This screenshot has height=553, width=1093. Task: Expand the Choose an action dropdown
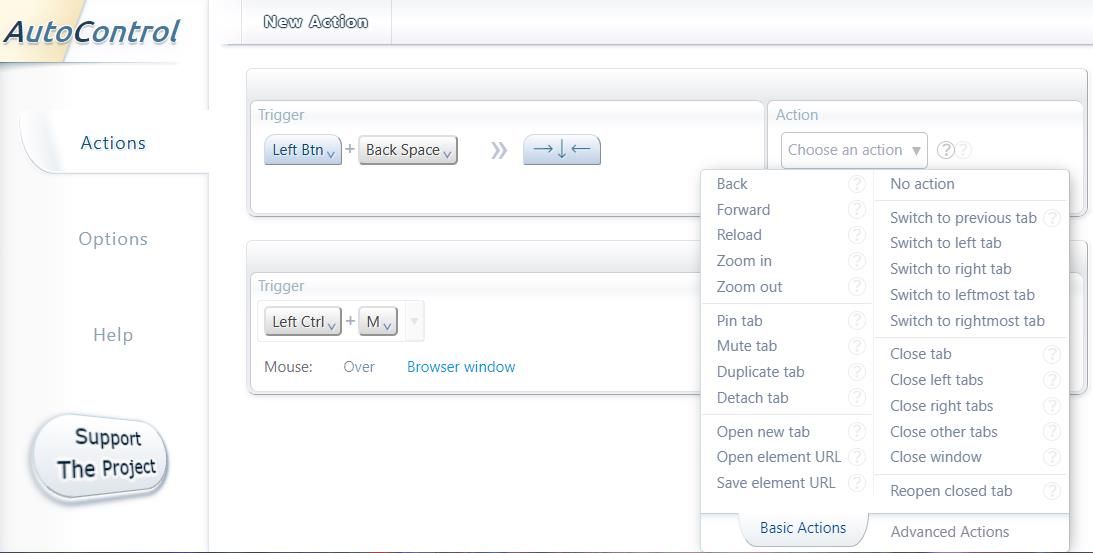(x=854, y=150)
